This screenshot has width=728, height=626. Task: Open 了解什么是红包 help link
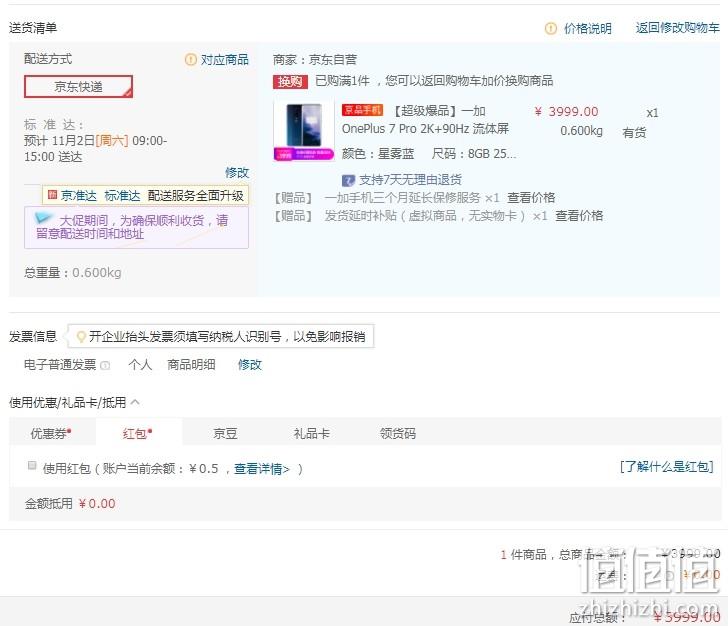pos(667,466)
